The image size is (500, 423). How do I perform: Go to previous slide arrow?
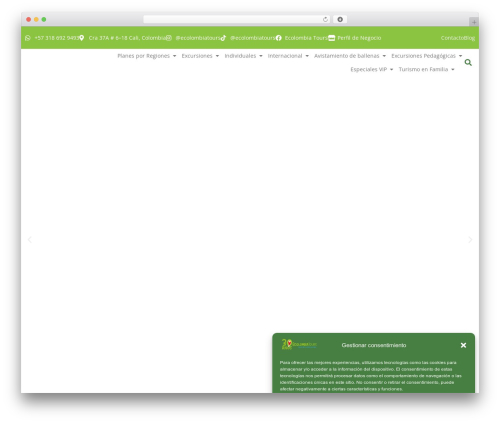pyautogui.click(x=30, y=240)
